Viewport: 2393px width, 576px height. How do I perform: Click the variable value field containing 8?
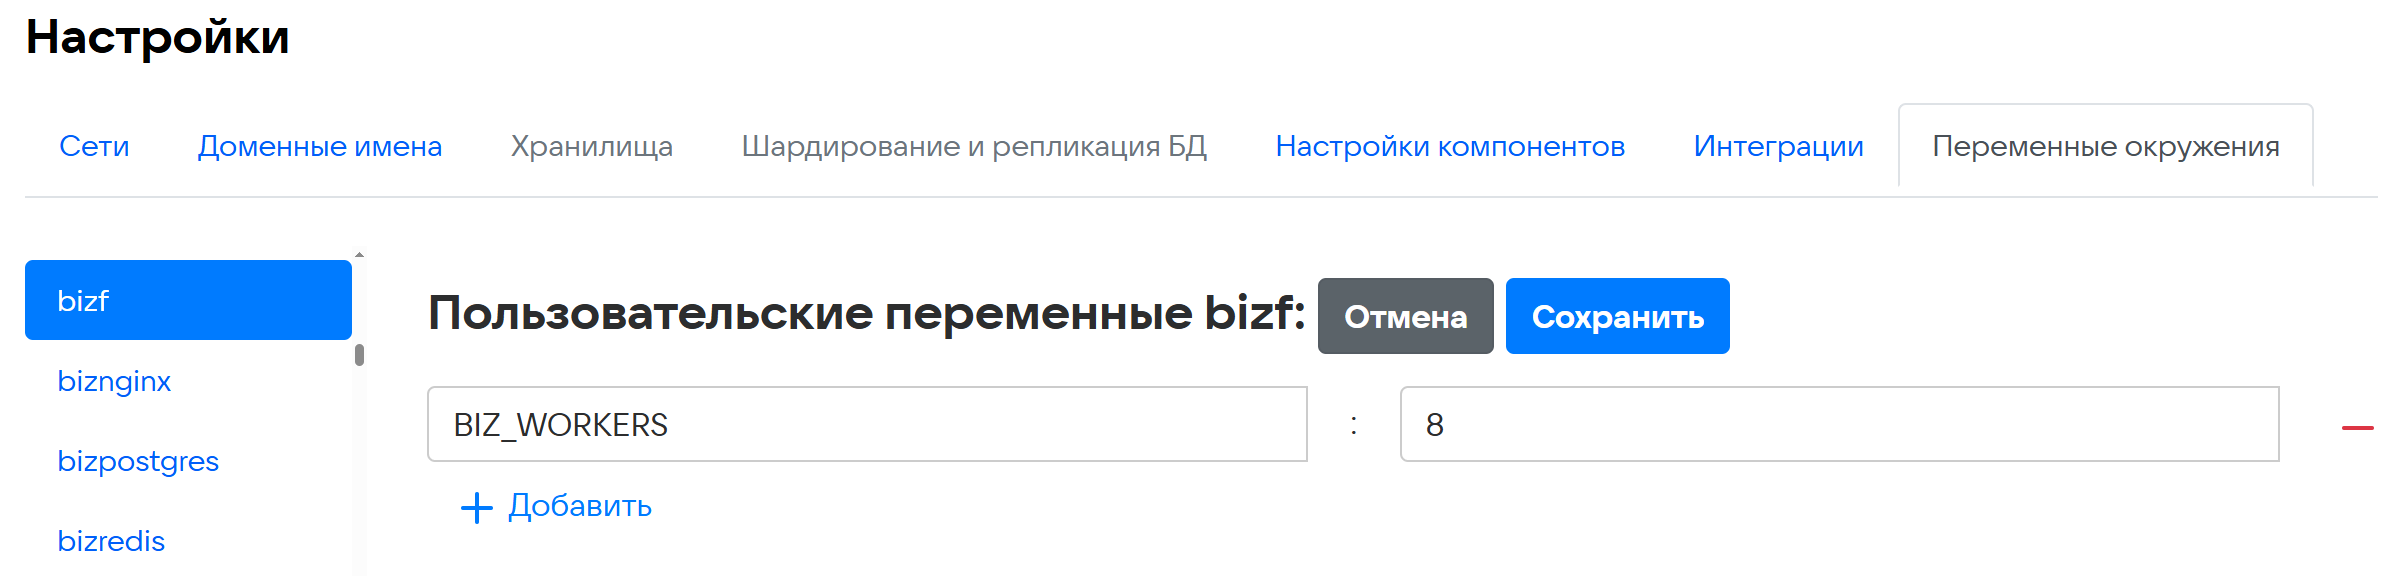click(x=1838, y=424)
